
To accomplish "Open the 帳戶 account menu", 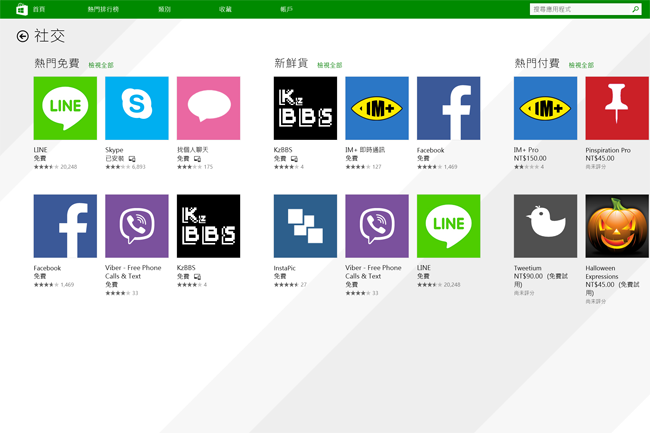I will pos(287,9).
